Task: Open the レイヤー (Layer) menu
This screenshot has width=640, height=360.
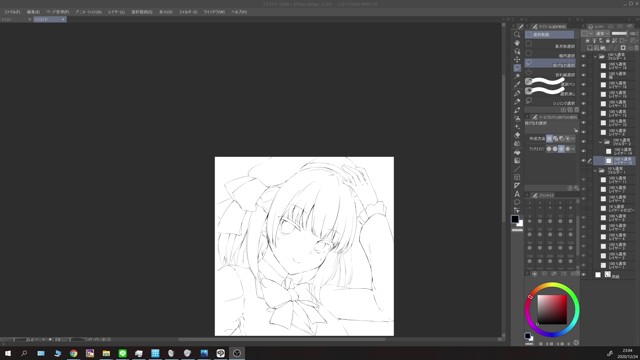Action: coord(116,12)
